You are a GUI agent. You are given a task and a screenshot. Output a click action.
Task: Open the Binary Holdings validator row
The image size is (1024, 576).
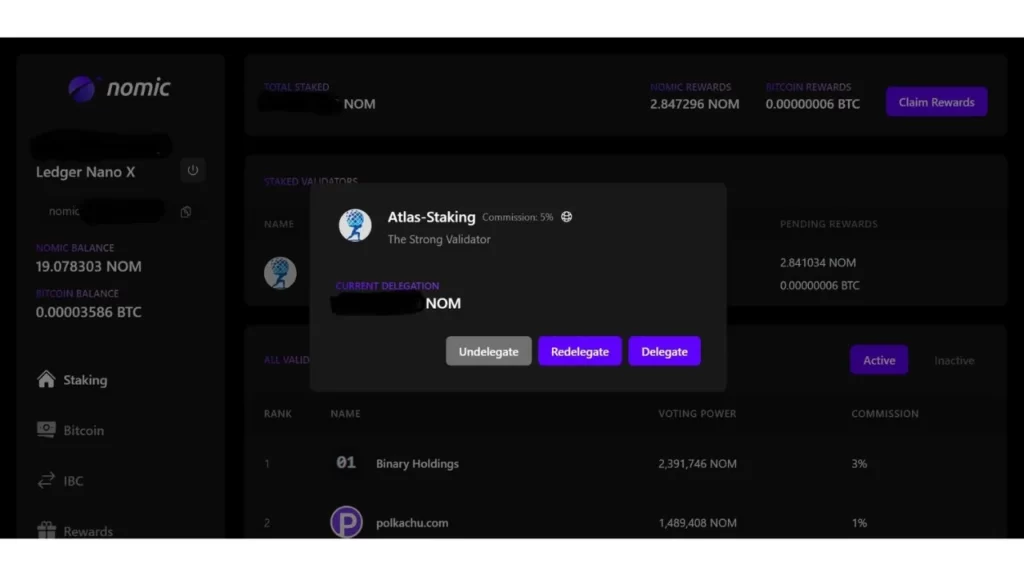click(x=626, y=464)
